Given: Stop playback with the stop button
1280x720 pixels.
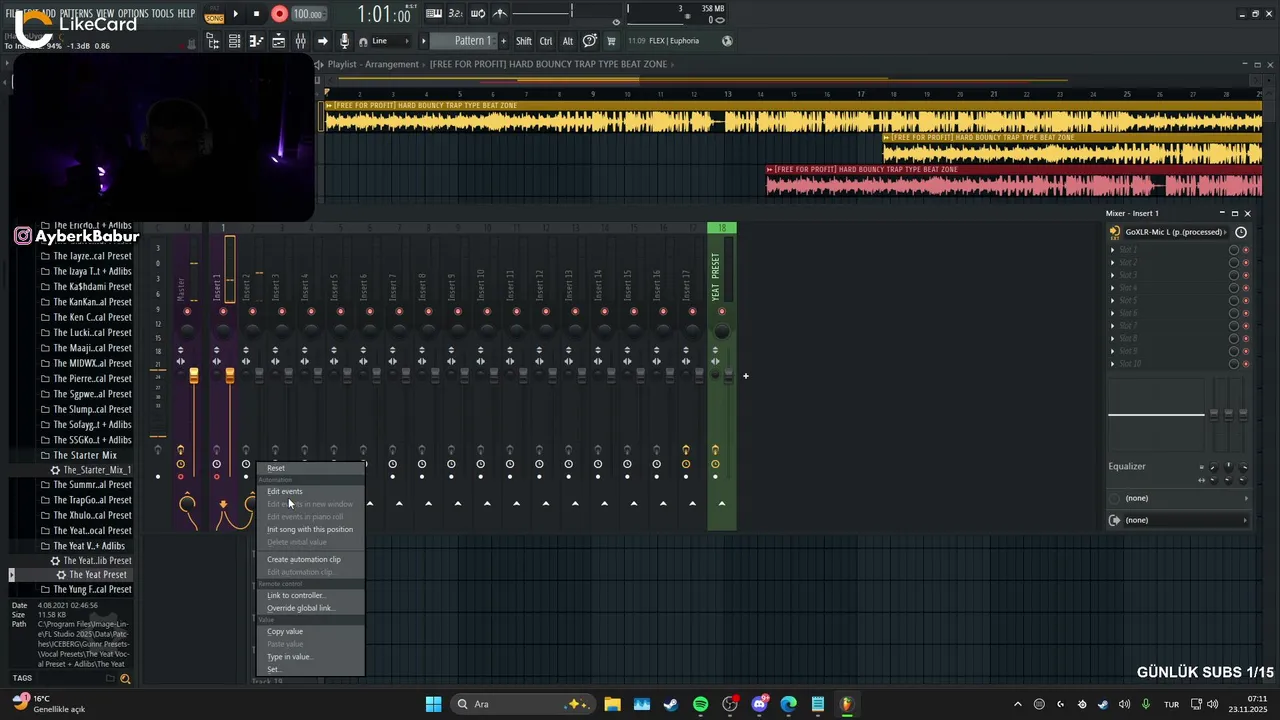Looking at the screenshot, I should click(x=256, y=14).
